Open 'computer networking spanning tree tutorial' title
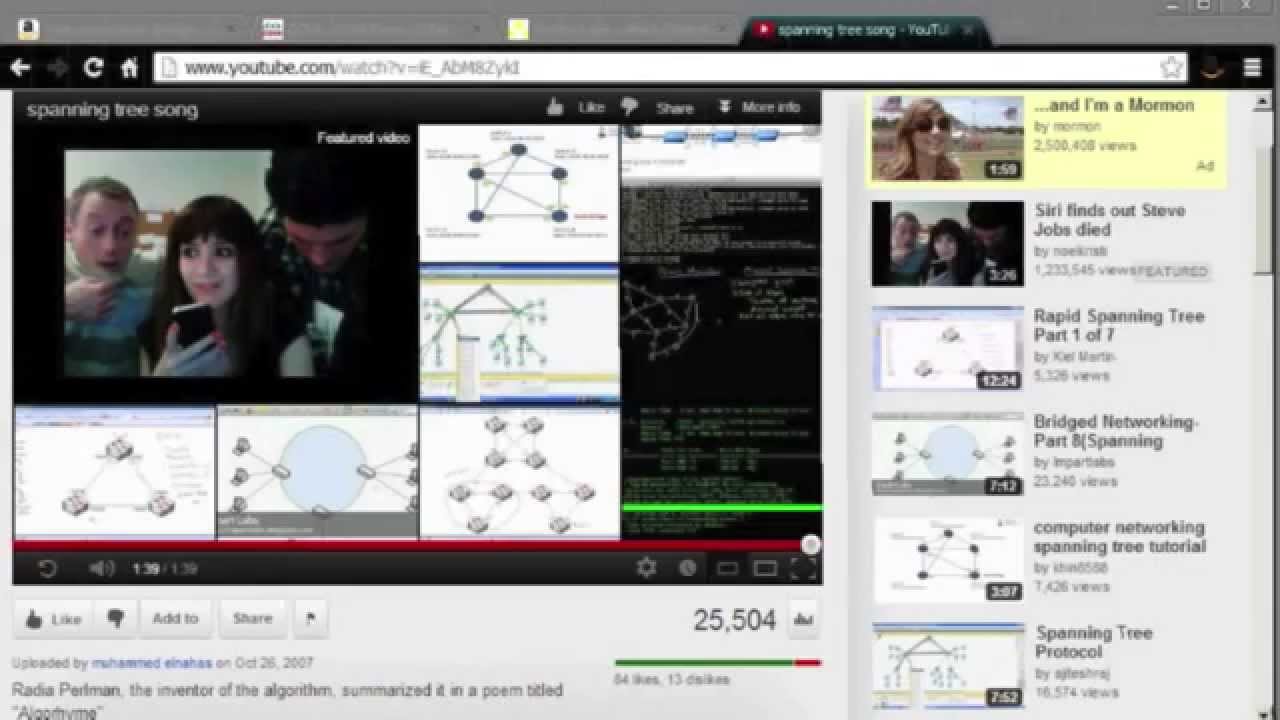This screenshot has height=720, width=1280. pos(1119,537)
